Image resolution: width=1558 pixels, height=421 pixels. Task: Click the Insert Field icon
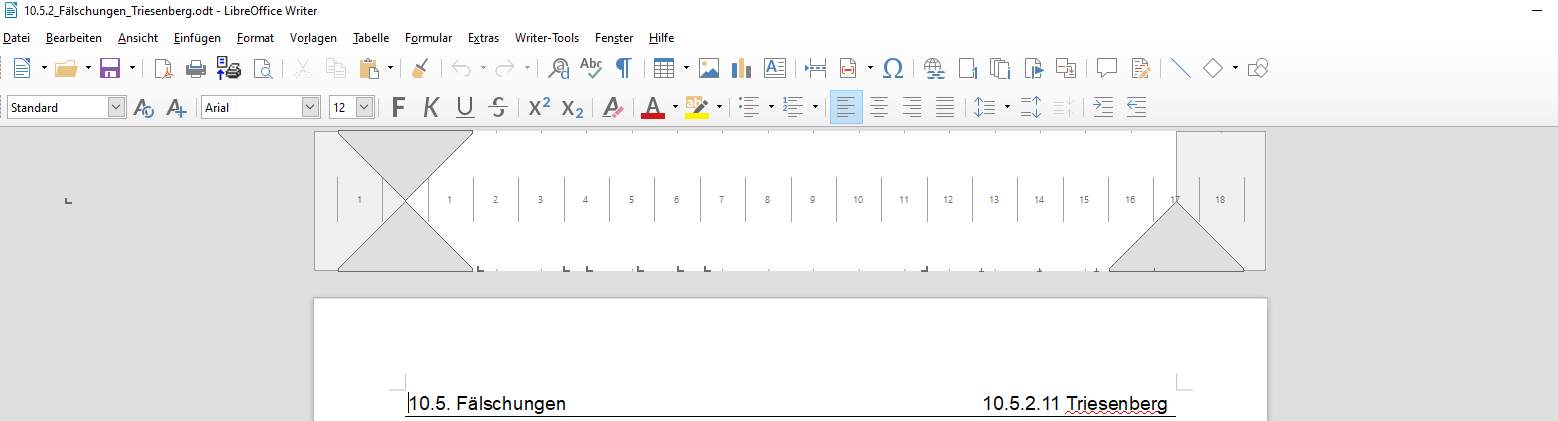point(849,68)
